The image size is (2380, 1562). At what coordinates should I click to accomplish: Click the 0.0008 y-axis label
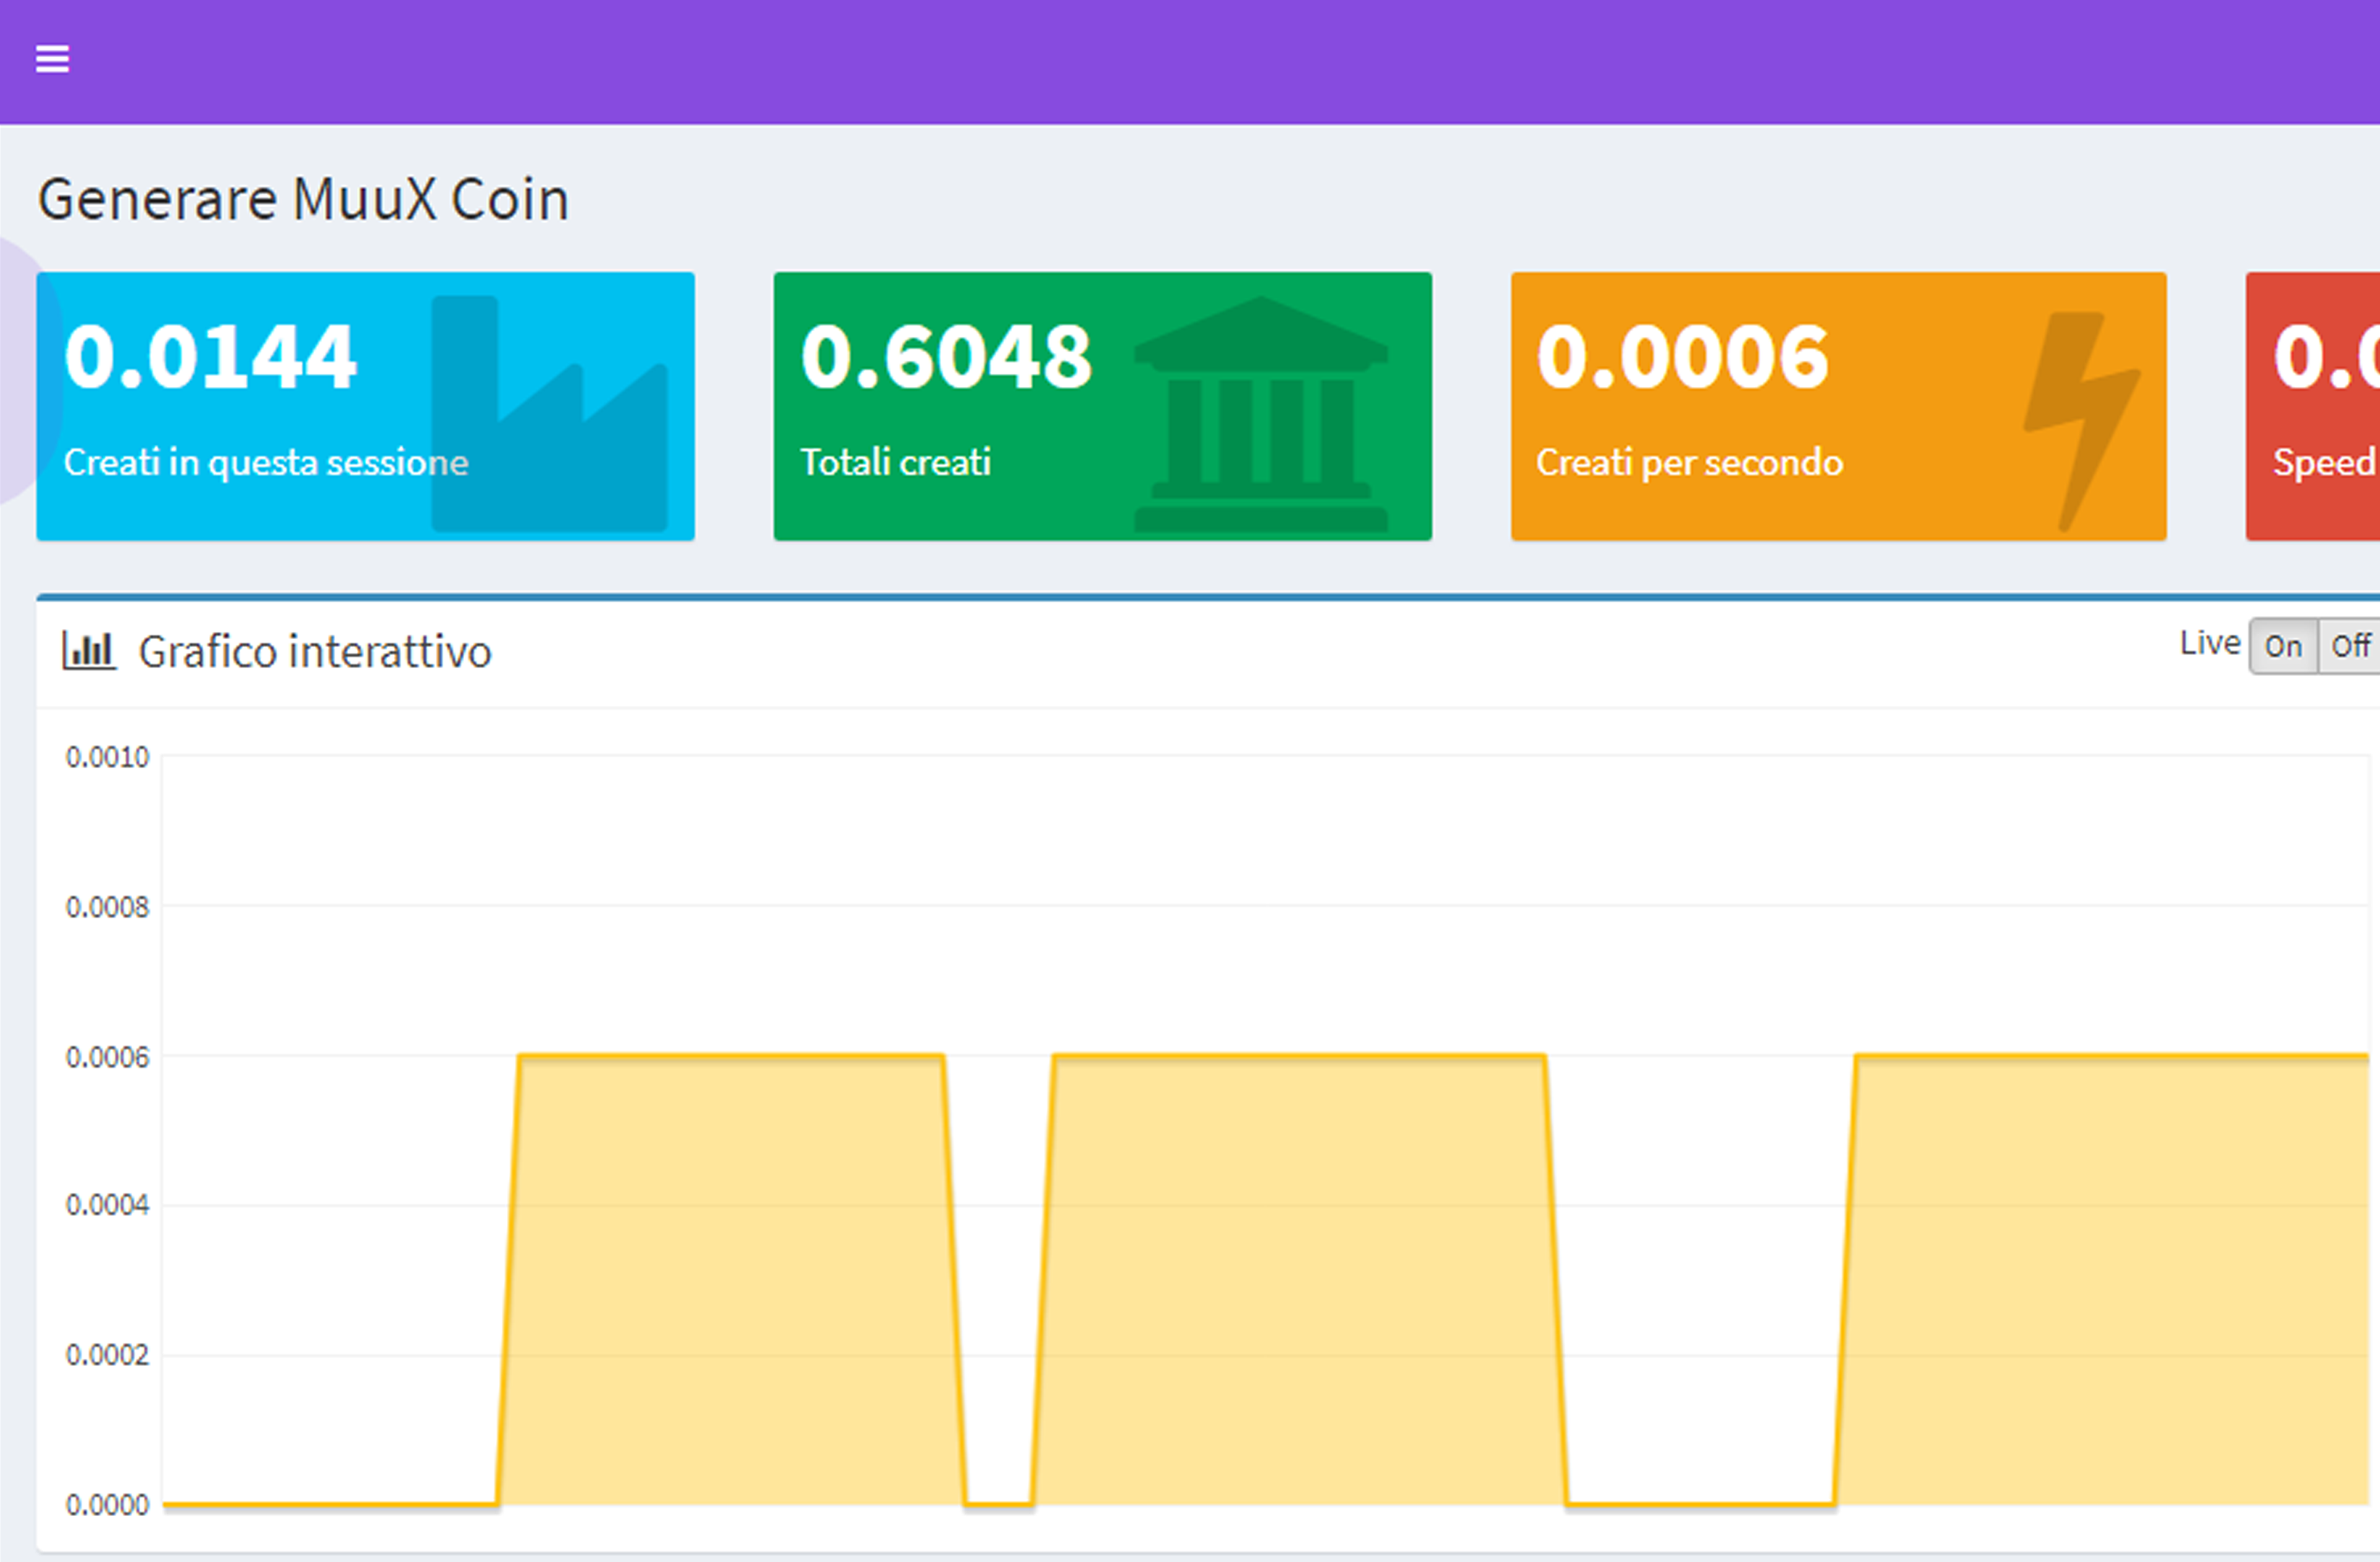(107, 907)
